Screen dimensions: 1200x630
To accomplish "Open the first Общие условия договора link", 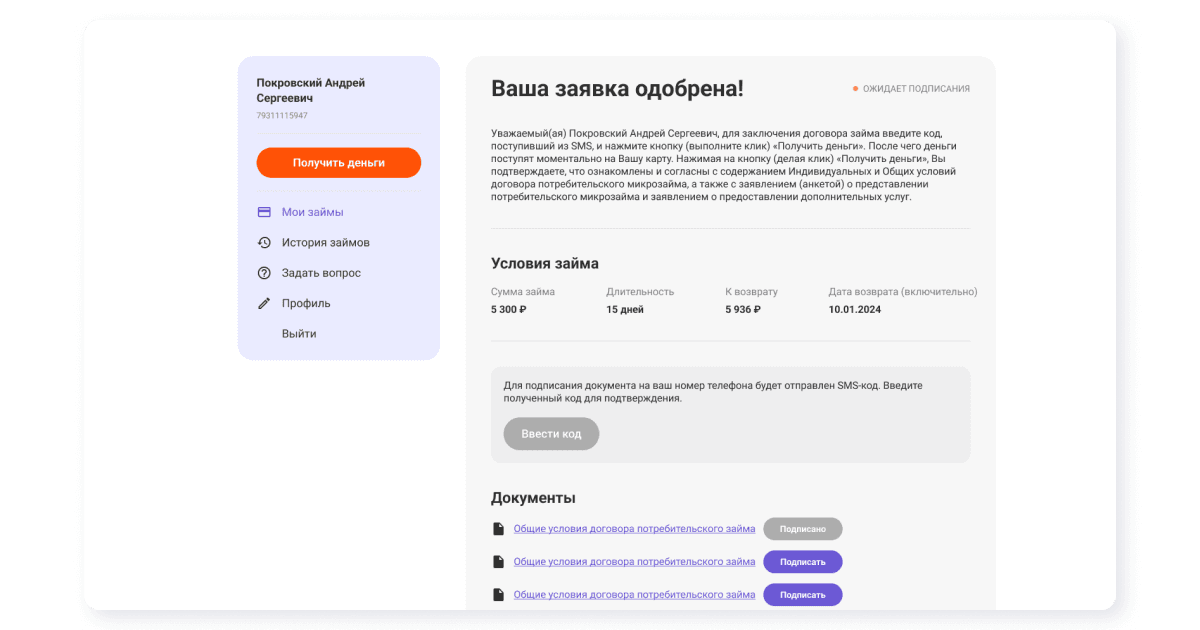I will (634, 528).
